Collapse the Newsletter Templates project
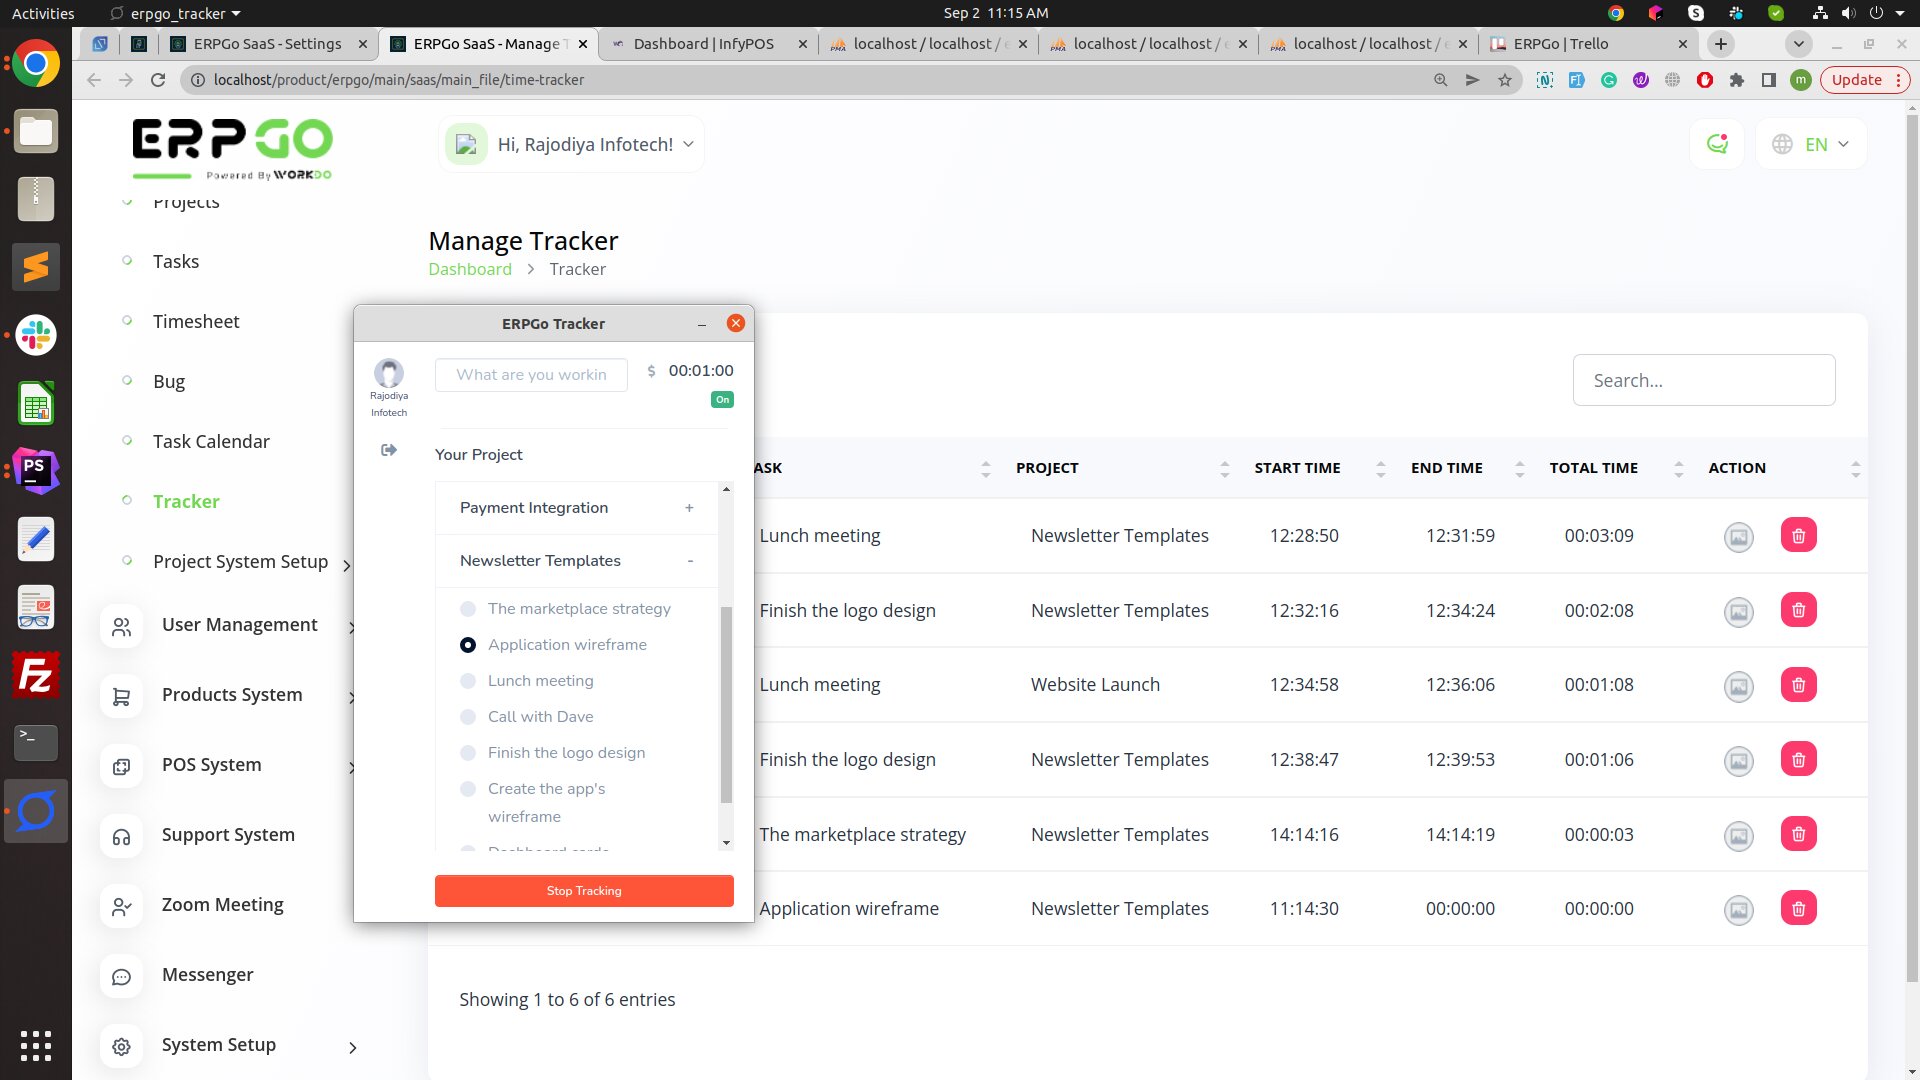 [690, 561]
